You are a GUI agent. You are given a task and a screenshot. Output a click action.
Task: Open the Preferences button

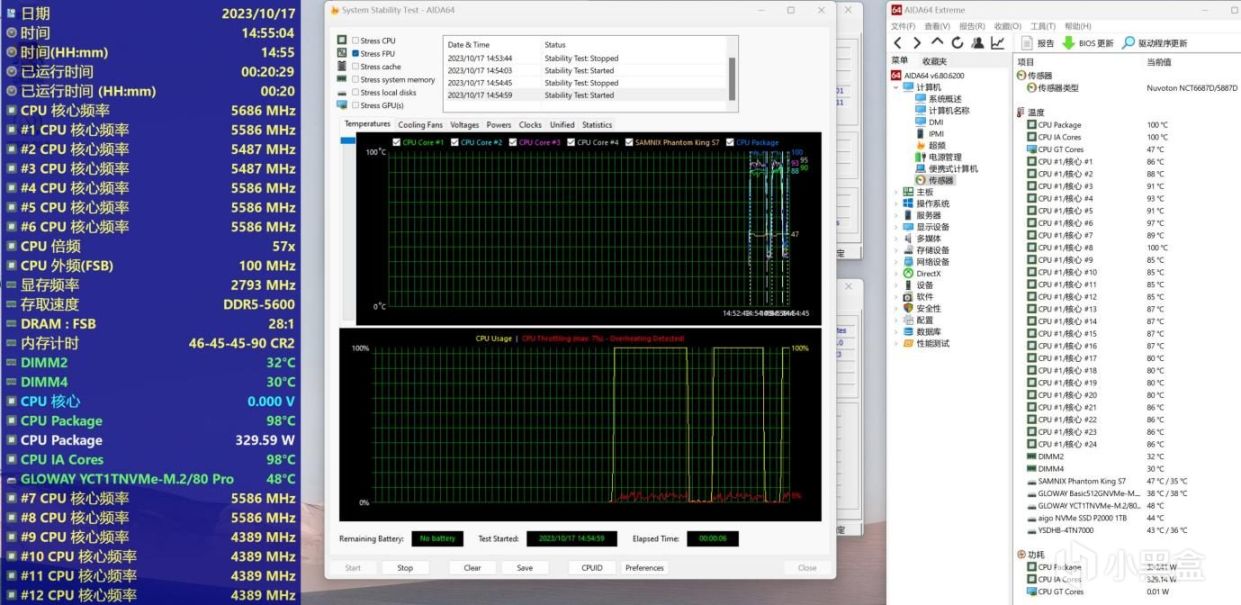[x=644, y=568]
